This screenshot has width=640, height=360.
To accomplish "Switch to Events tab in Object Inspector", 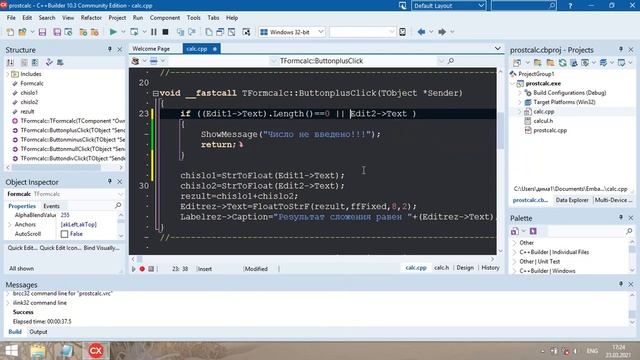I will [x=51, y=206].
